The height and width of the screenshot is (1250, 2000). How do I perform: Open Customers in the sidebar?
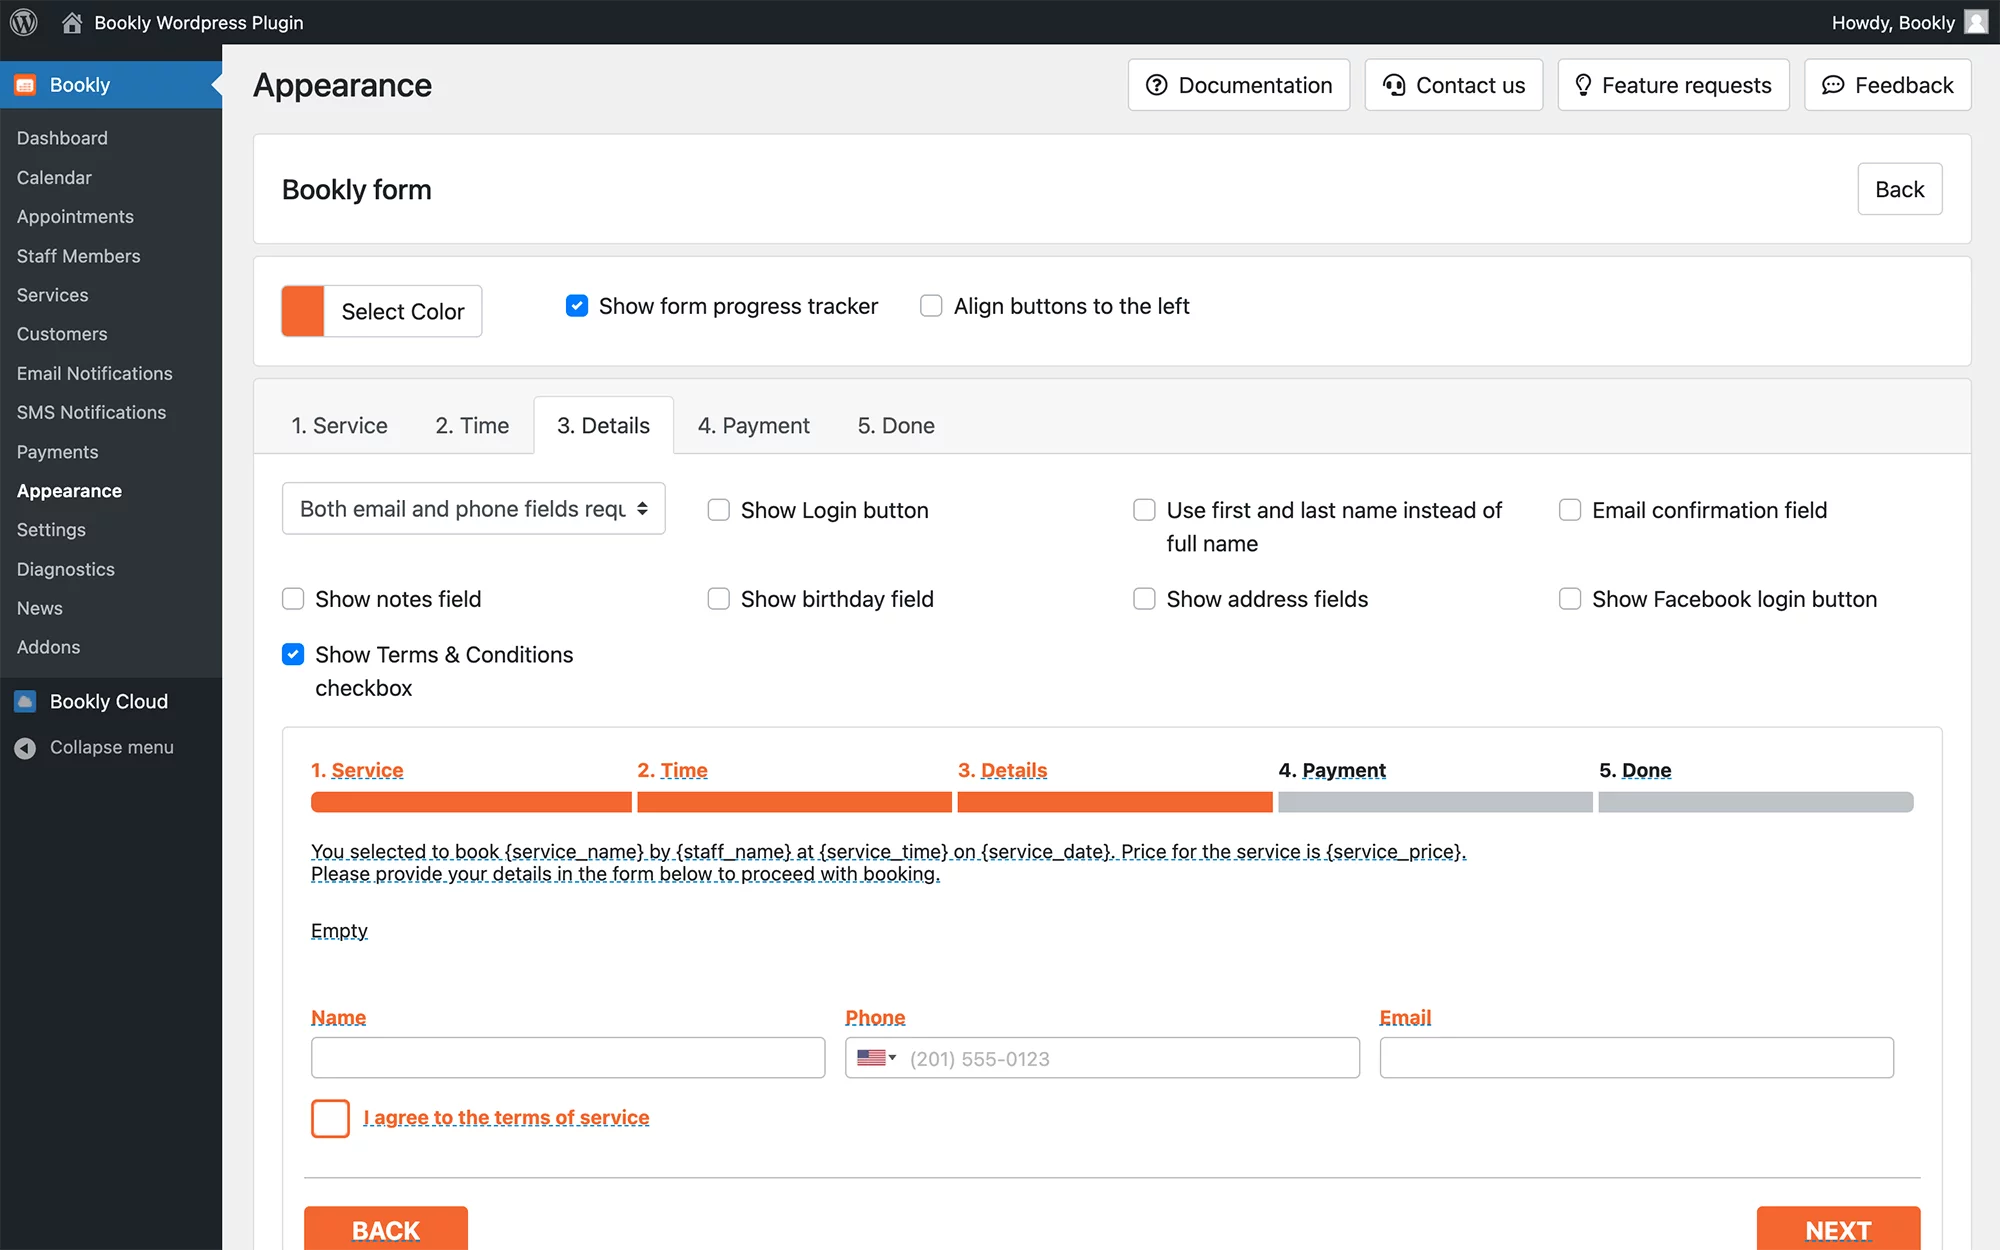click(62, 334)
